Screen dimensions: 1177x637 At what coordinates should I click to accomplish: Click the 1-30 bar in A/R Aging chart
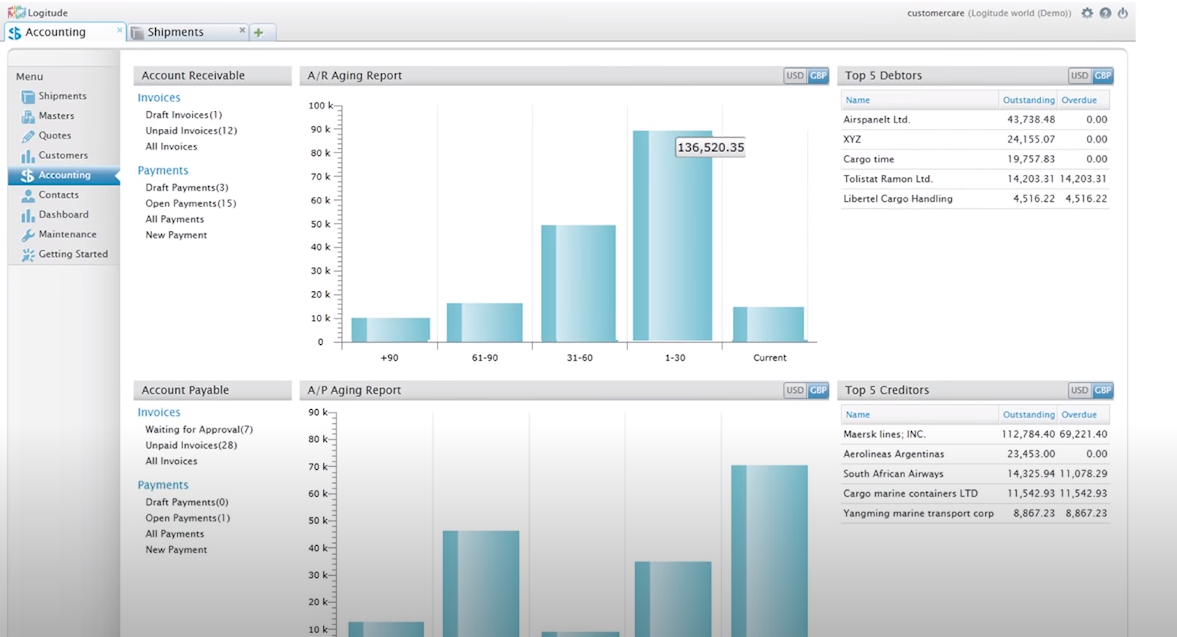pos(673,236)
